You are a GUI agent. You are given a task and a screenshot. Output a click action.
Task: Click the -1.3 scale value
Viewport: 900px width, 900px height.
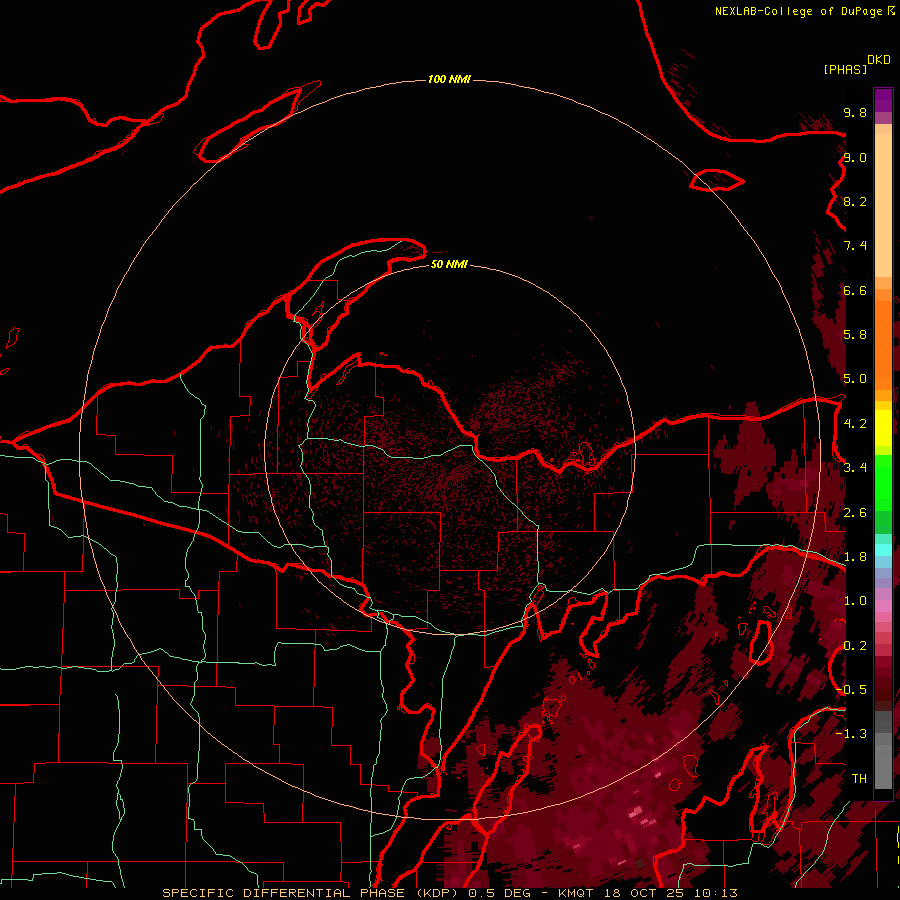point(851,734)
